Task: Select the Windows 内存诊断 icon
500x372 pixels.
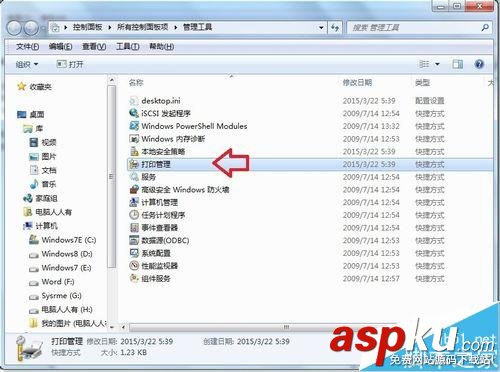Action: (134, 138)
